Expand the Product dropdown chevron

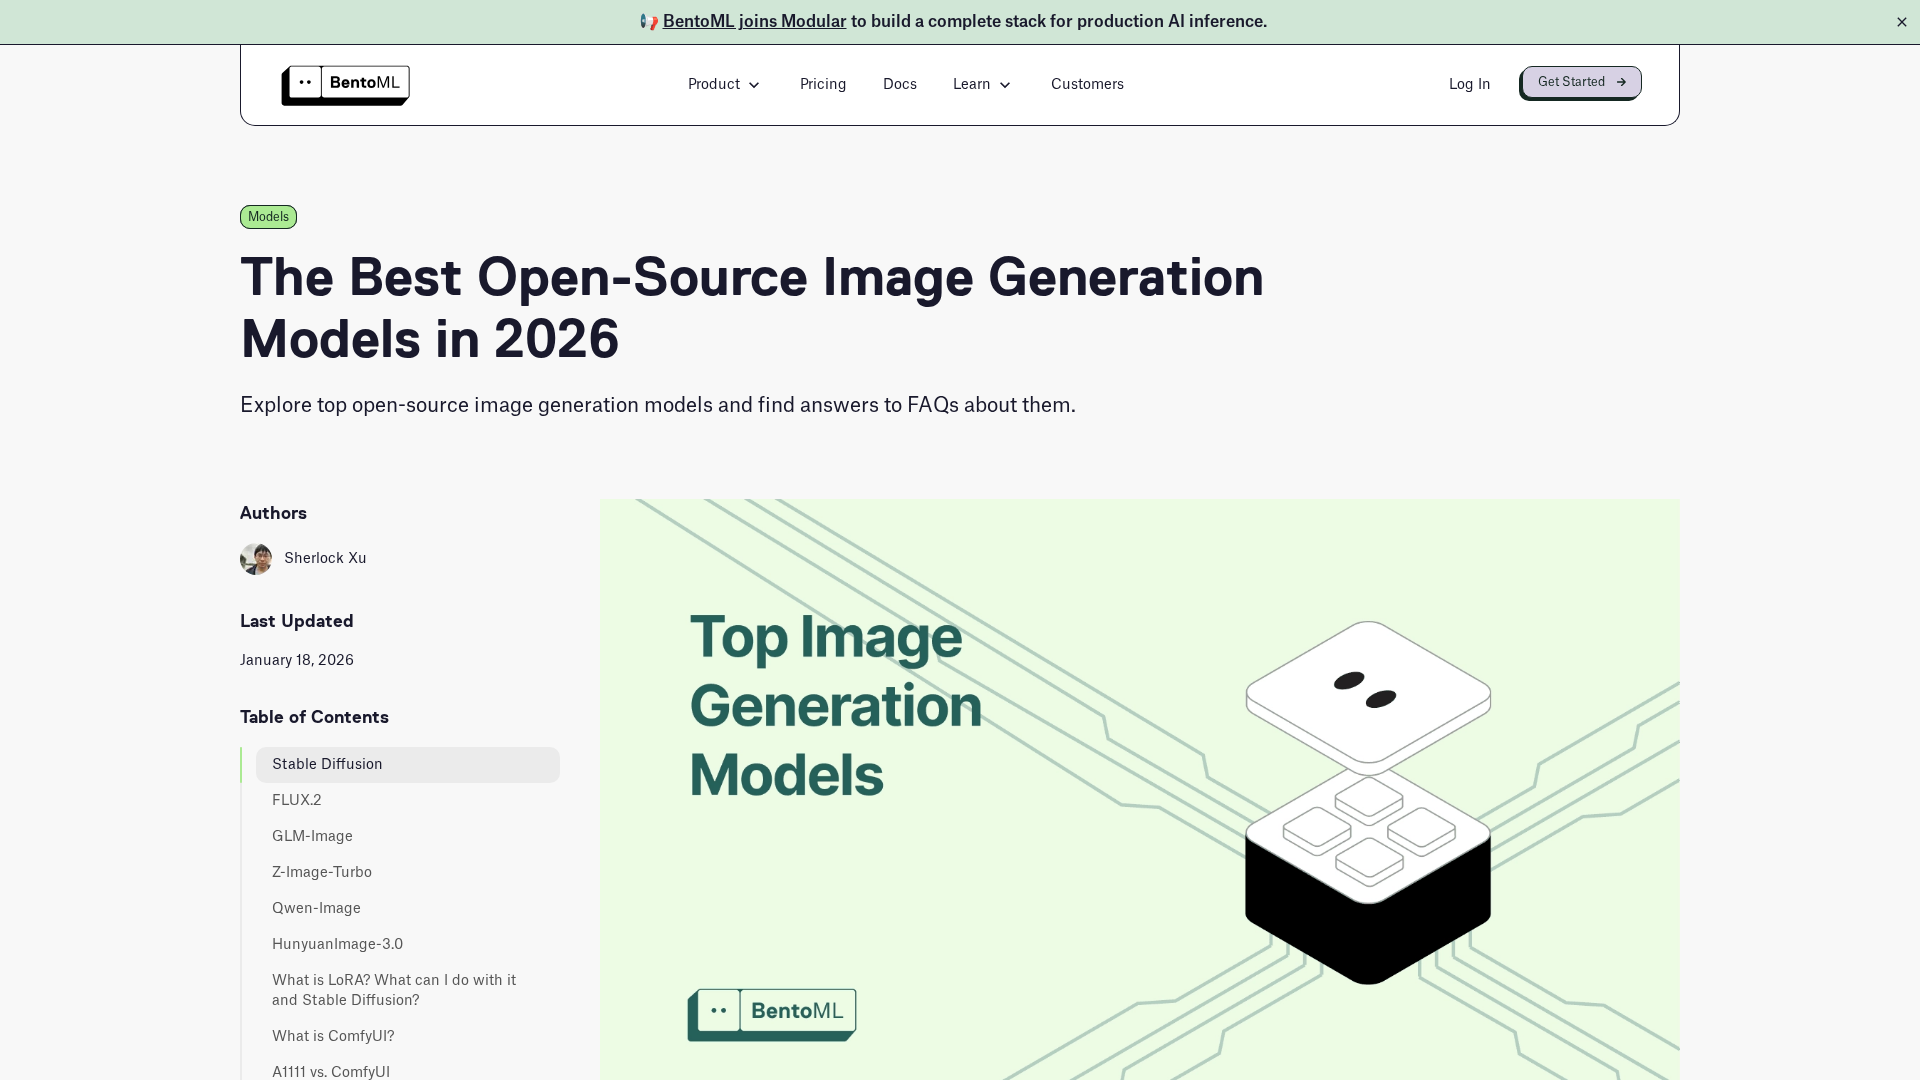tap(754, 85)
